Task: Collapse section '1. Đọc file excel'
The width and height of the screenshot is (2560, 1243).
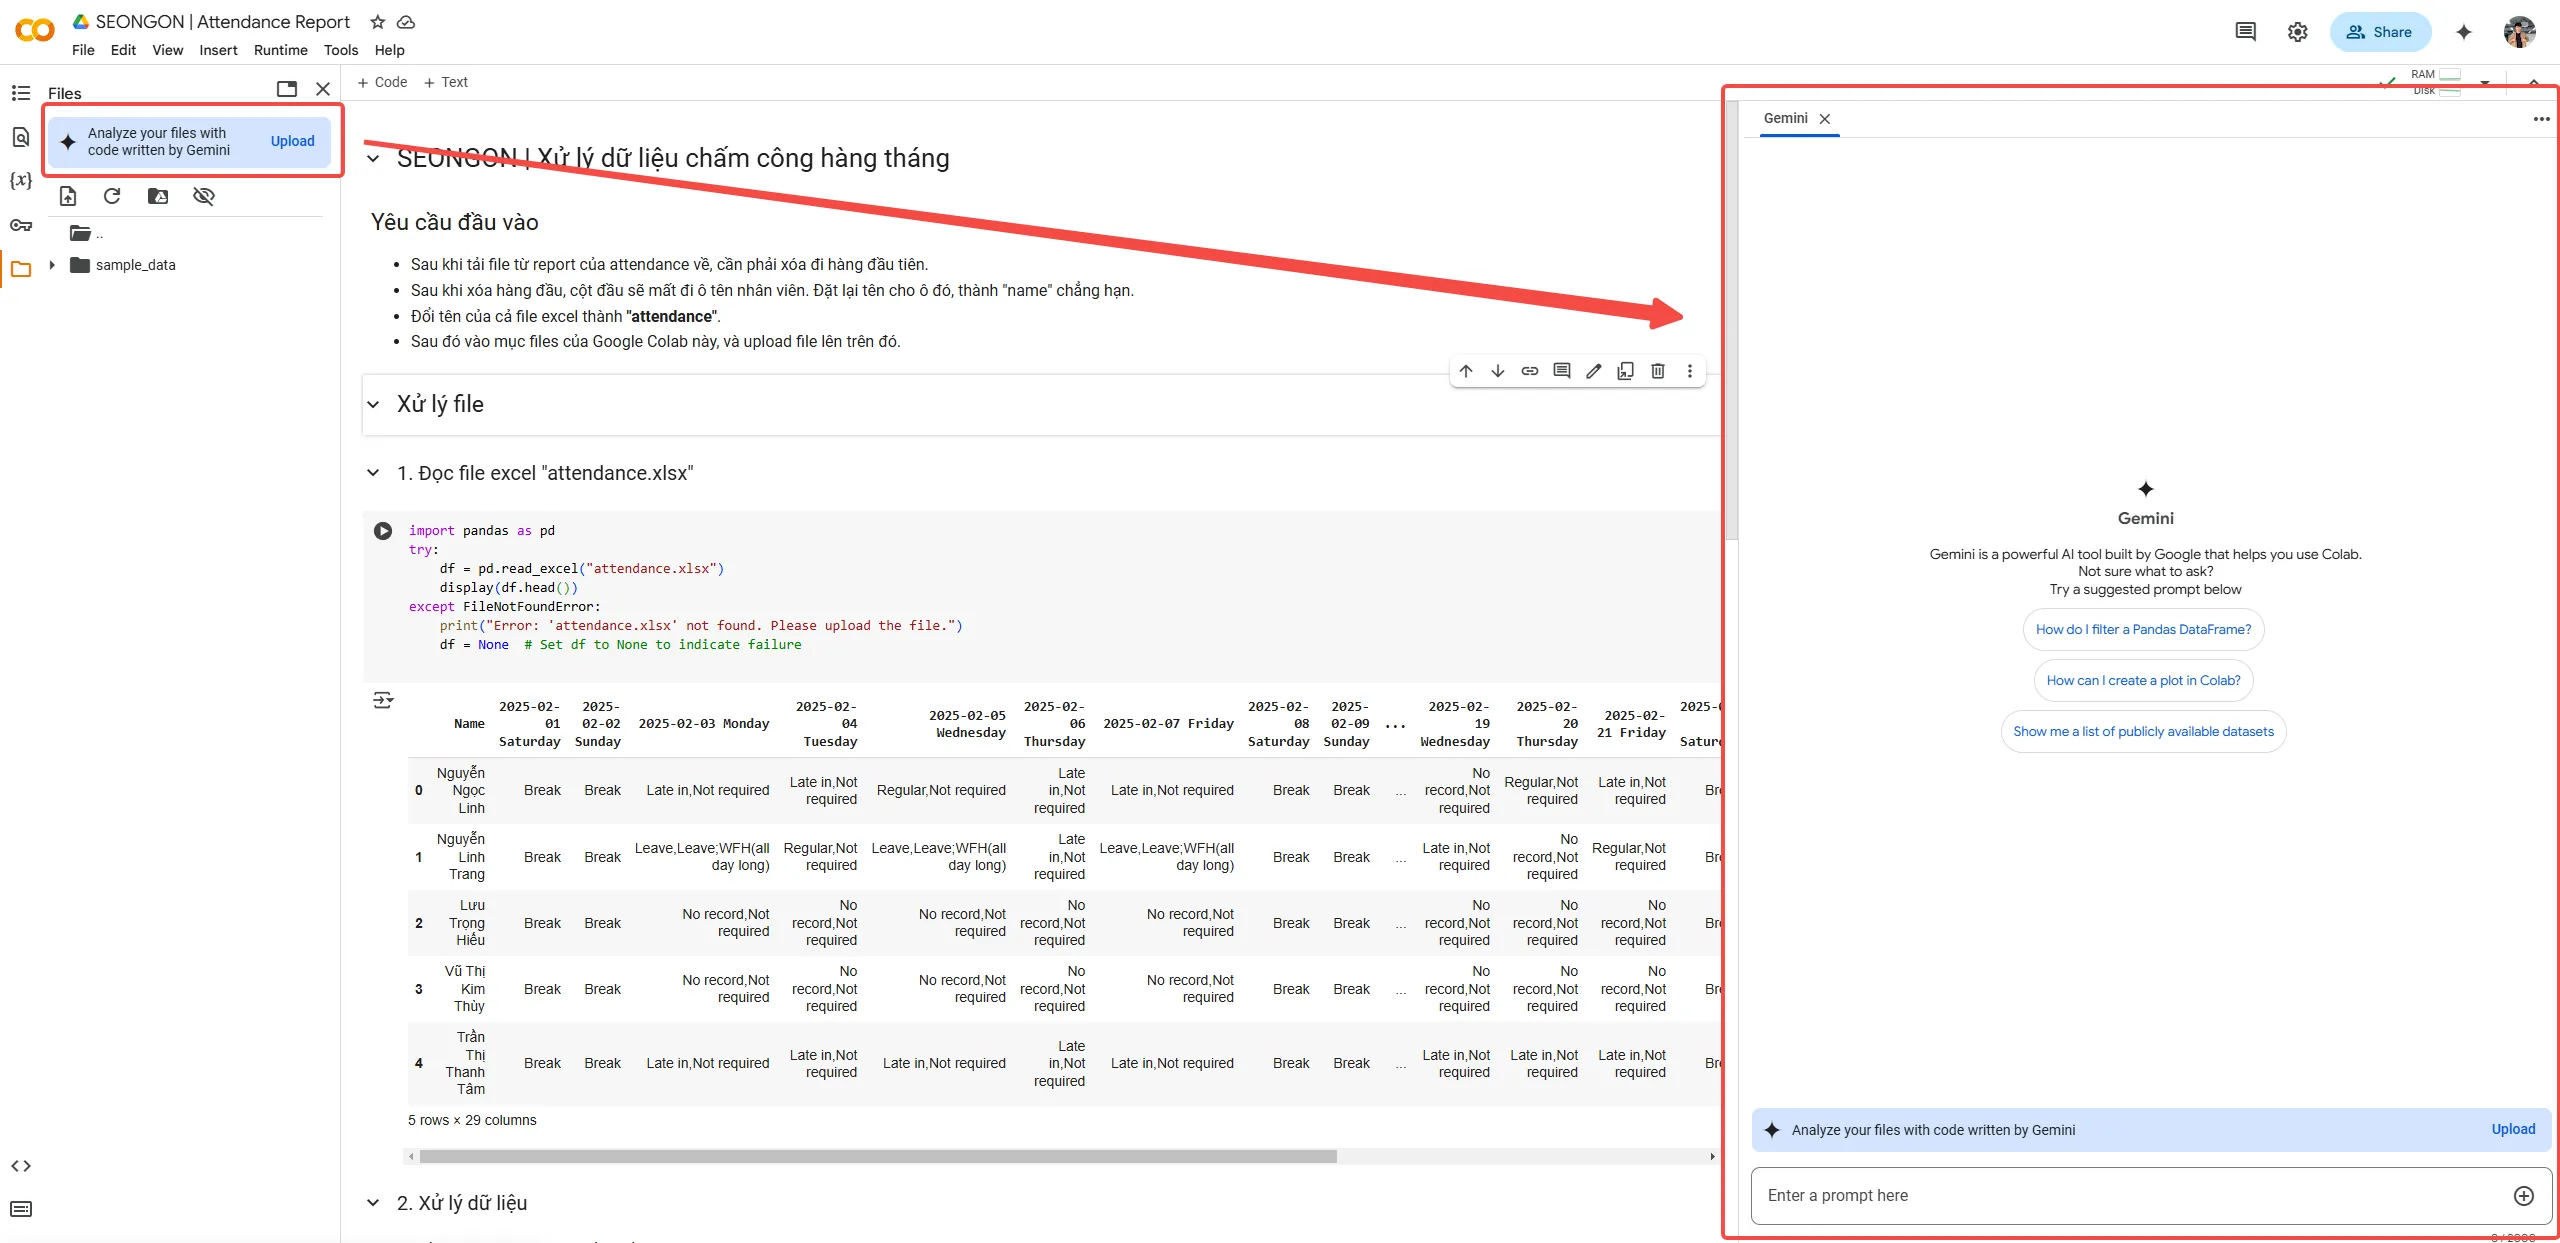Action: [x=373, y=473]
